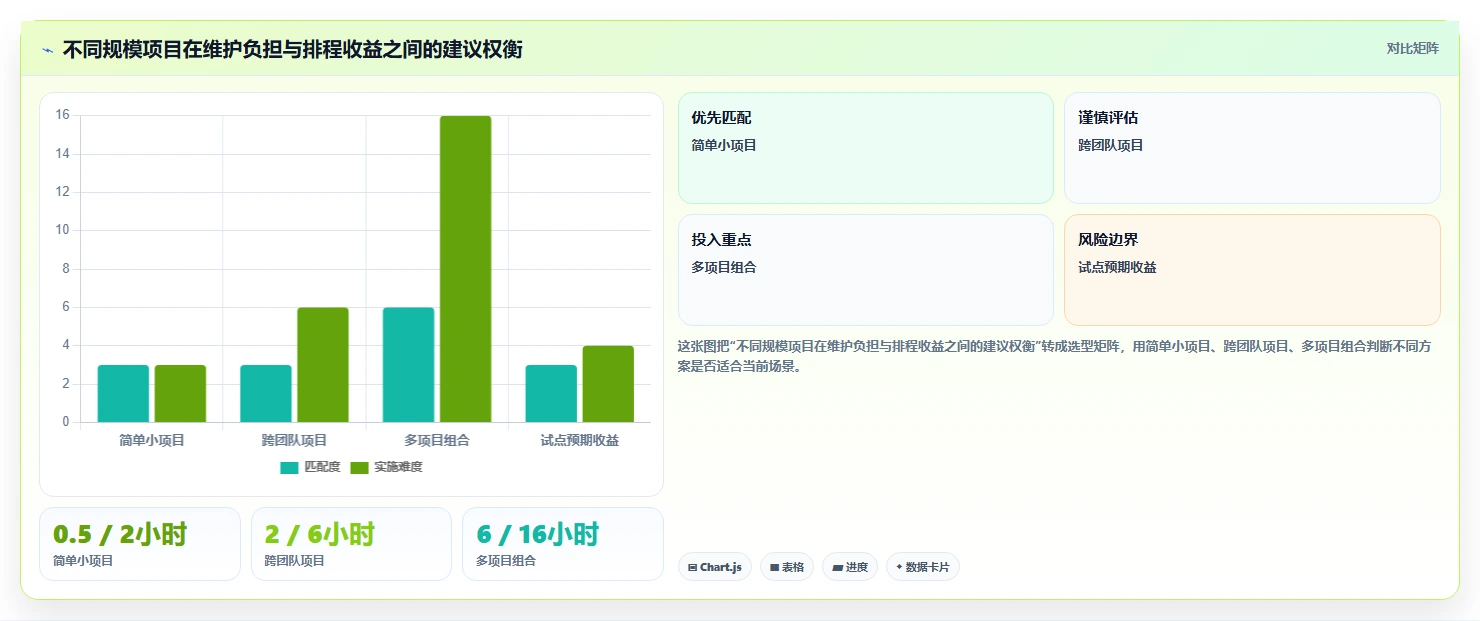The height and width of the screenshot is (621, 1480).
Task: Toggle the 实施难度 legend color box
Action: (359, 467)
